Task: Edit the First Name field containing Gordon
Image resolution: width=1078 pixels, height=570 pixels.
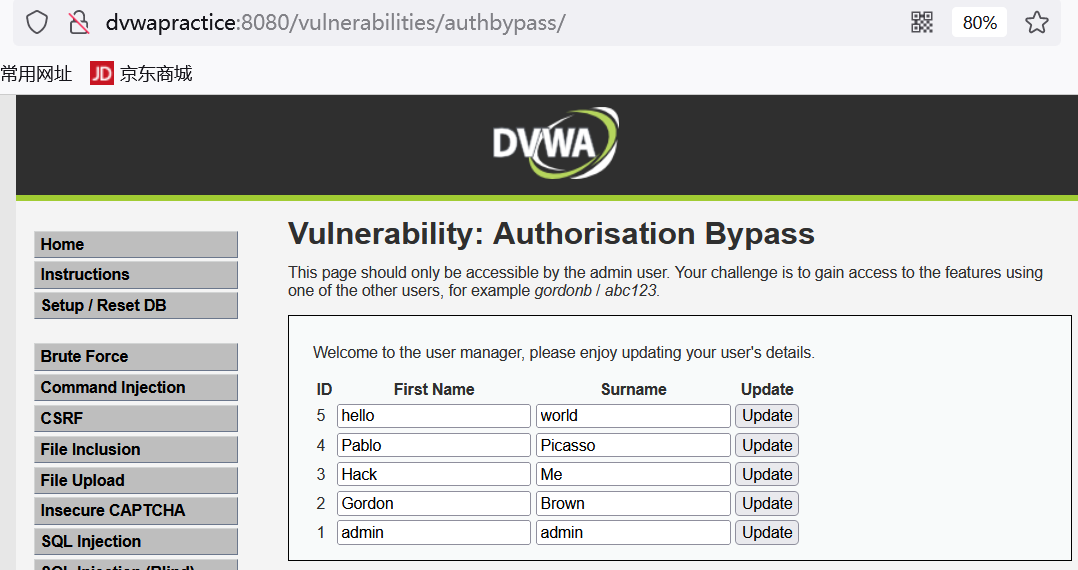Action: (x=433, y=504)
